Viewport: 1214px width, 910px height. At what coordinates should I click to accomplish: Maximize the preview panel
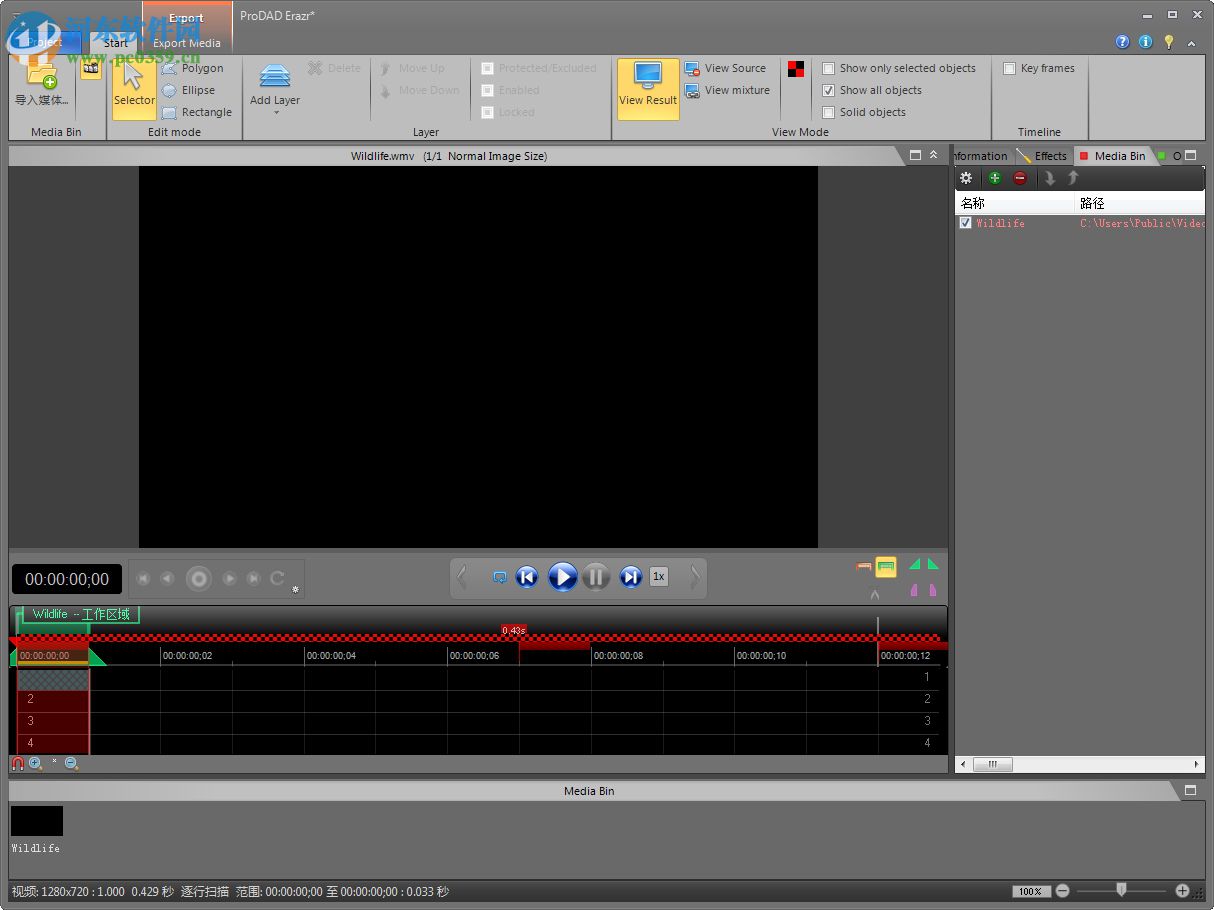tap(915, 155)
